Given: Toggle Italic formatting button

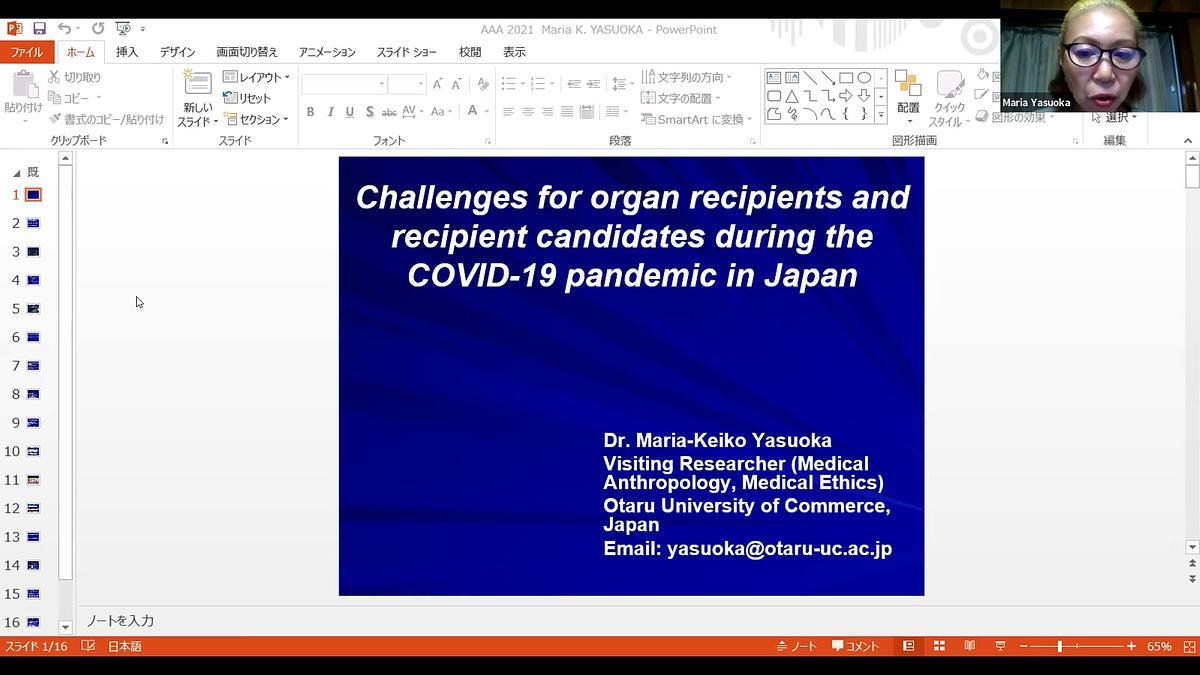Looking at the screenshot, I should [330, 112].
